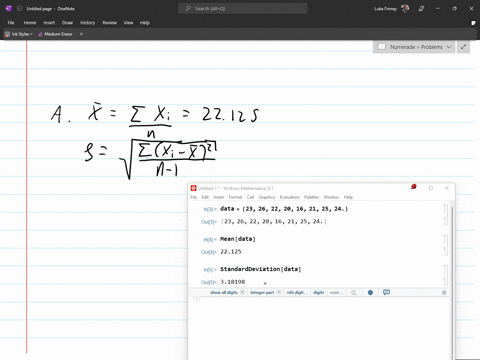Viewport: 480px width, 360px height.
Task: Select the cell bracket beside Mean[data]
Action: click(x=445, y=239)
